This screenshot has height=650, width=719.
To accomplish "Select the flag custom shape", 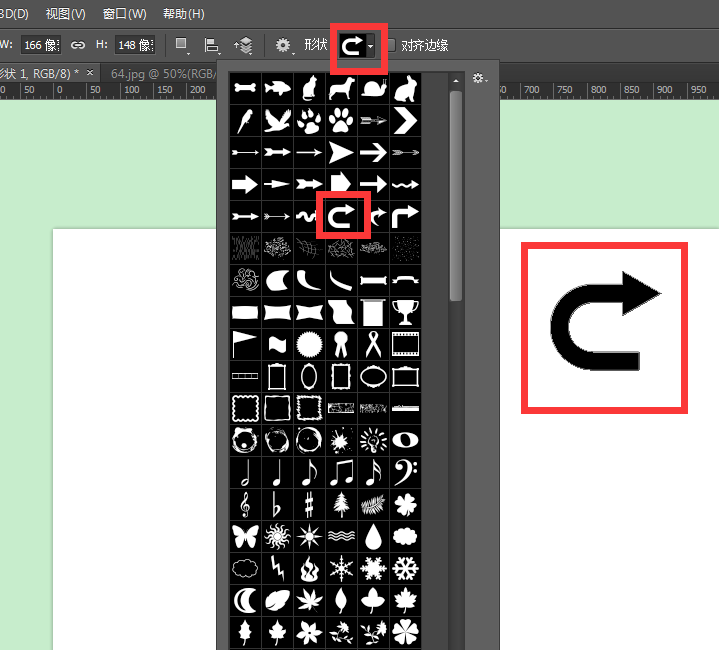I will tap(245, 345).
